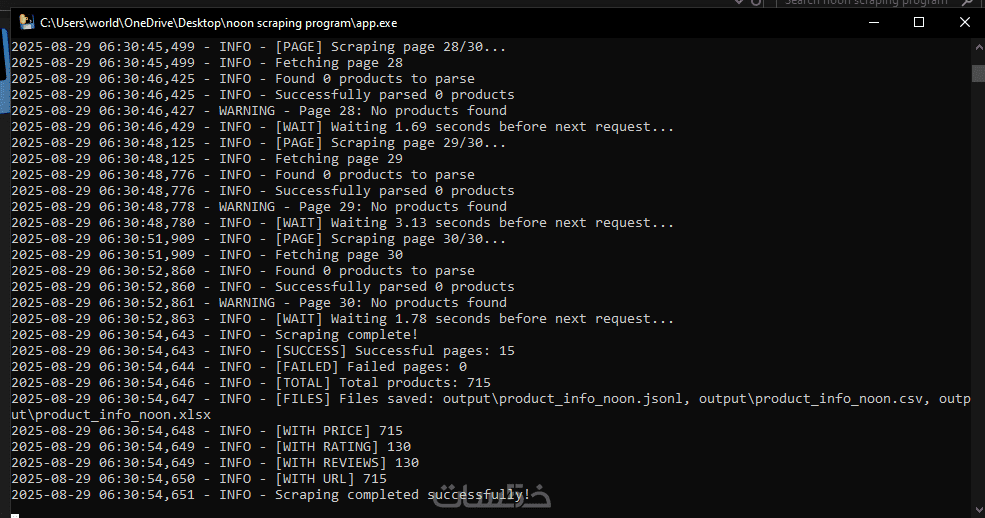The width and height of the screenshot is (985, 518).
Task: Click the 'WARNING - Page 28' log entry
Action: [362, 111]
